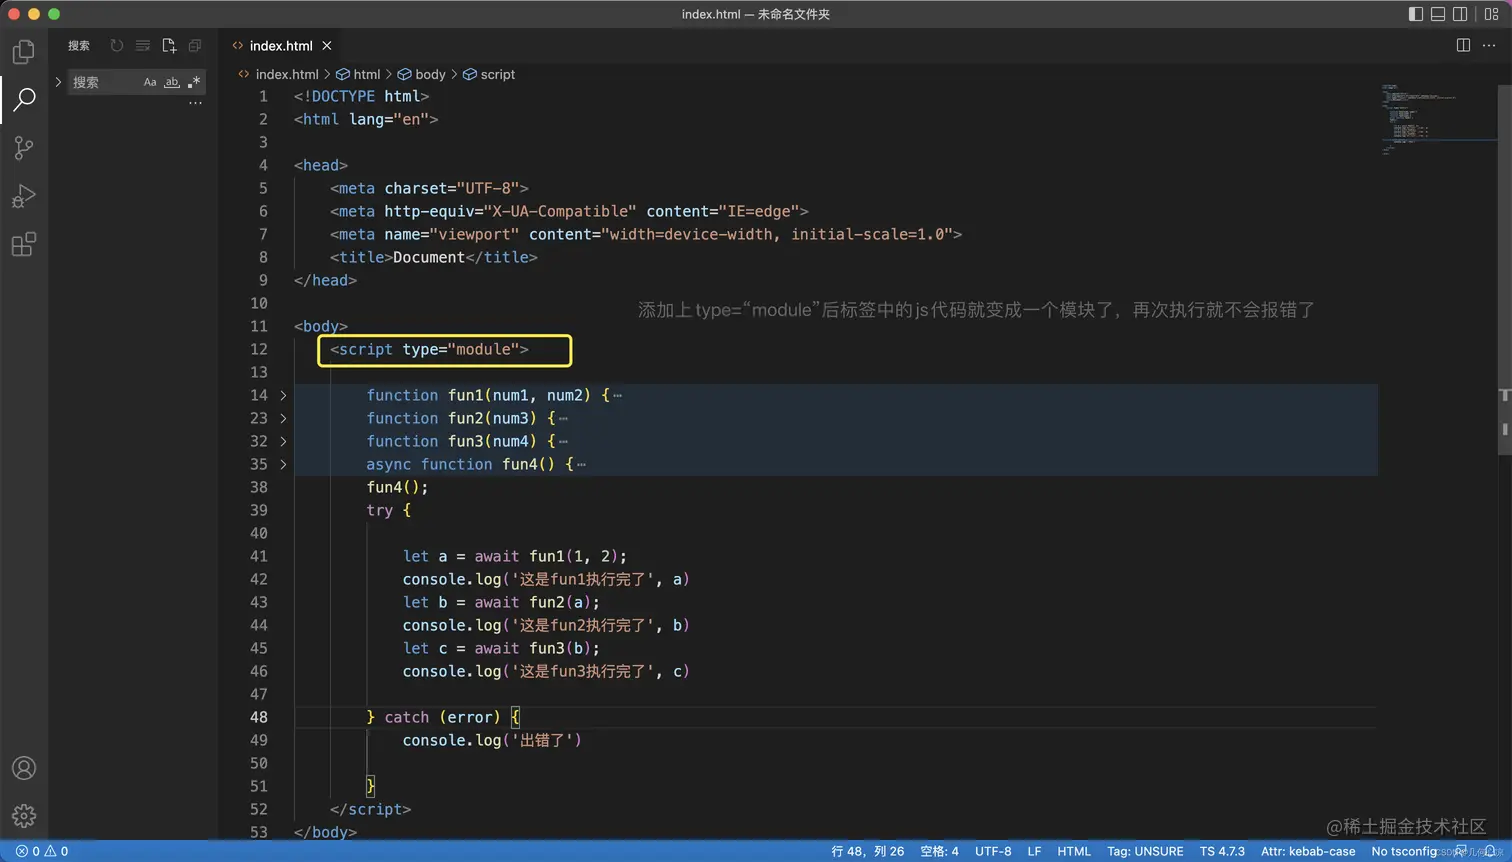
Task: Toggle Match Case in search box
Action: tap(150, 82)
